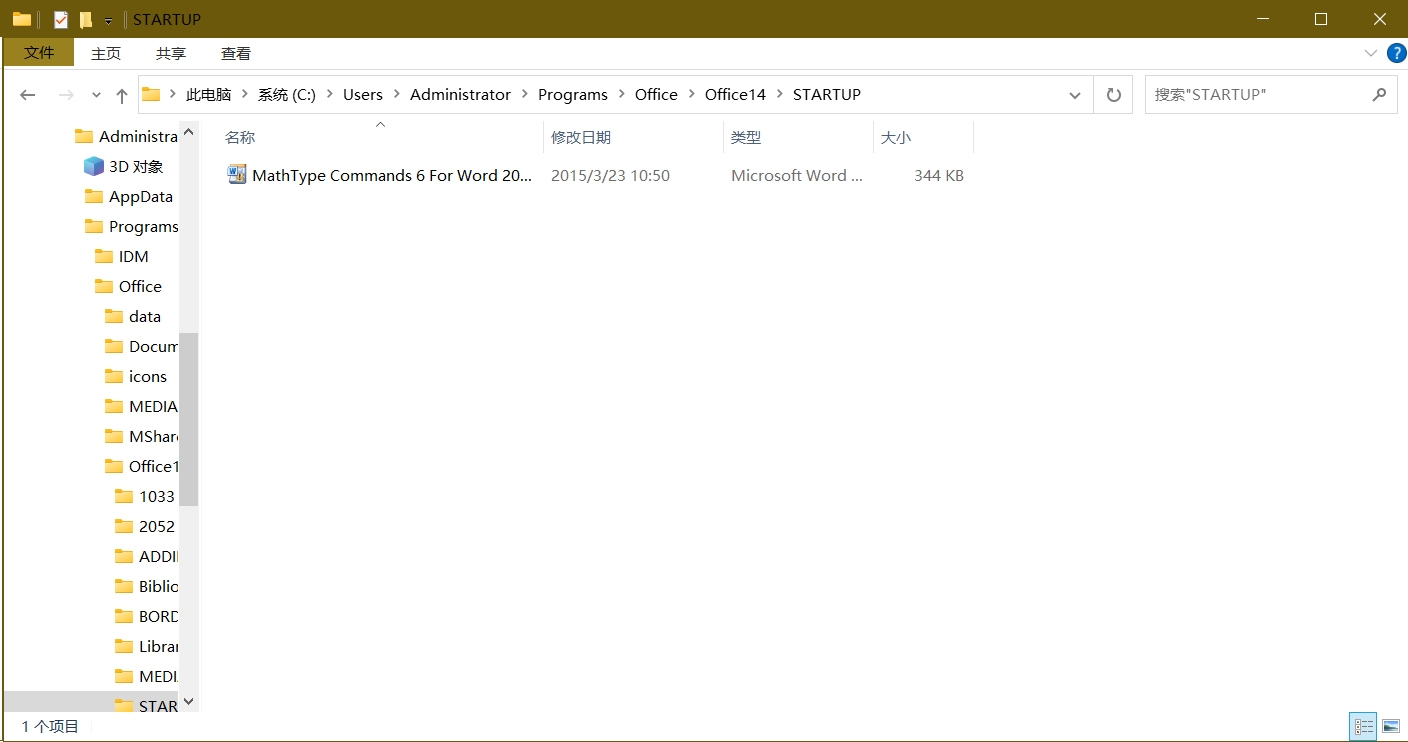Sort files by 修改日期 column header
Image resolution: width=1408 pixels, height=742 pixels.
[581, 138]
